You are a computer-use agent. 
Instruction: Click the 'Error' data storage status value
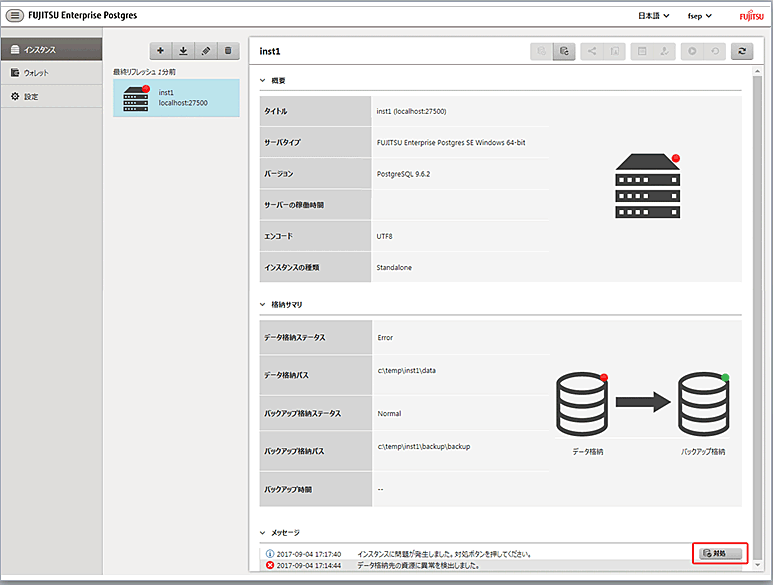tap(385, 338)
